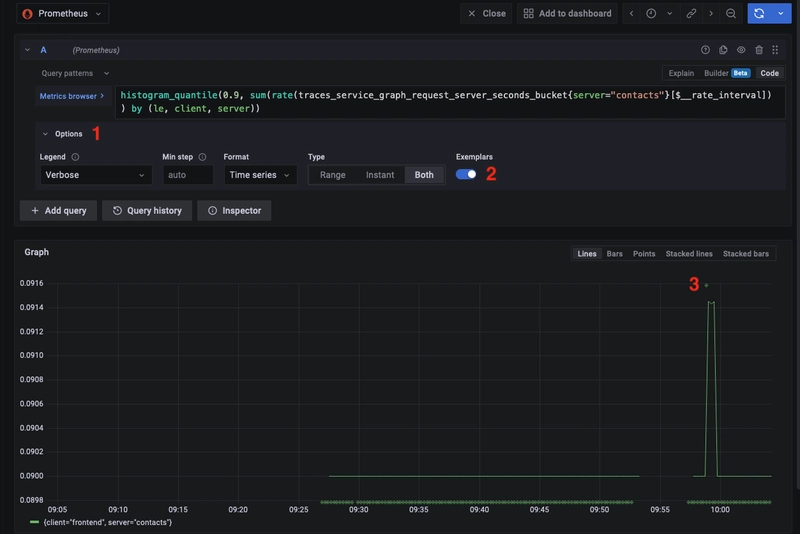The width and height of the screenshot is (800, 534).
Task: Delete query A trash icon
Action: 759,50
